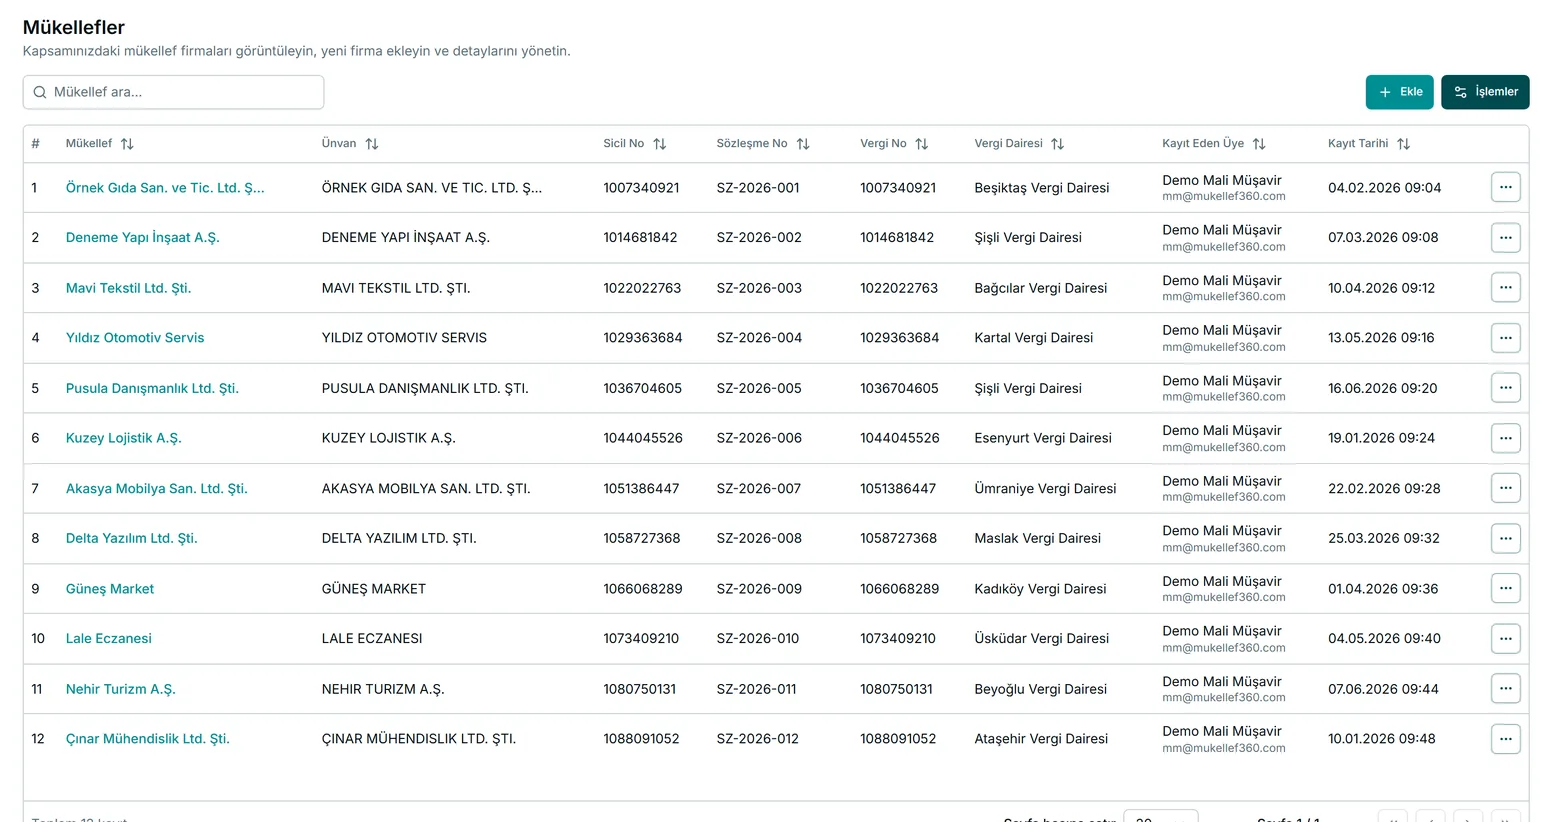Open Nehir Turizm A.Ş. taxpayer link
The image size is (1552, 822).
click(x=121, y=689)
